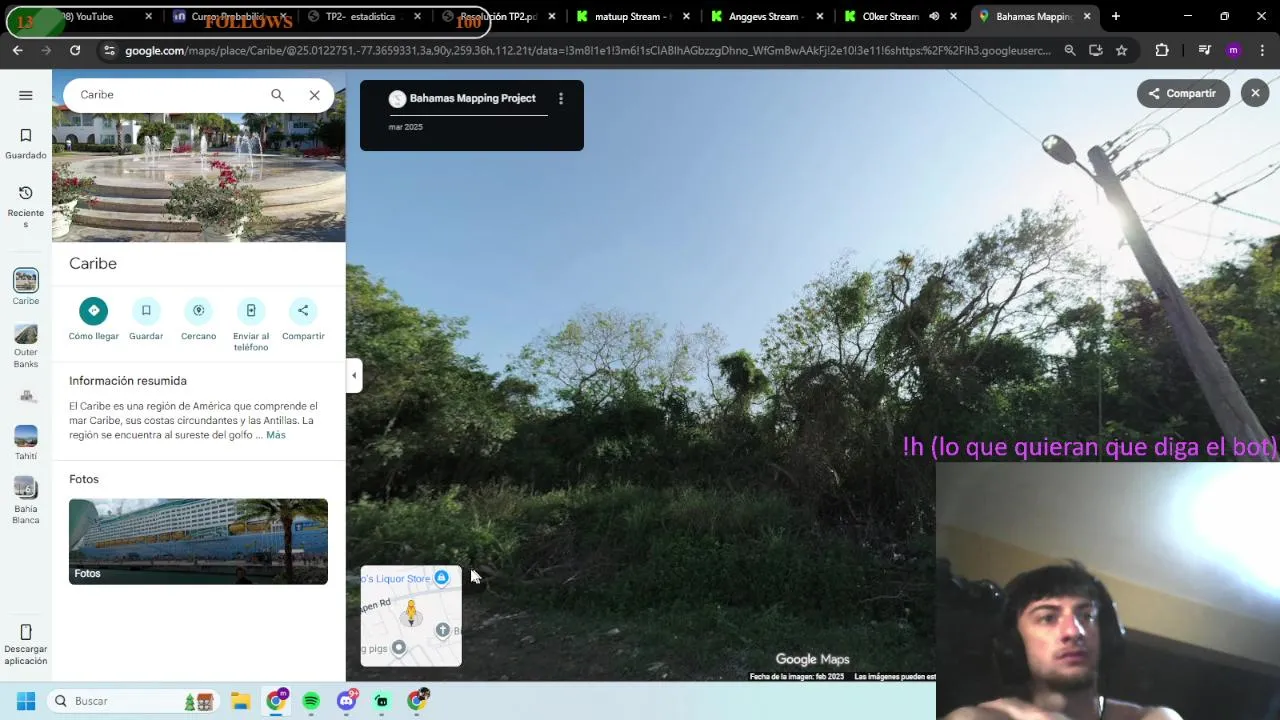Open the three-dot menu on Street View card
Viewport: 1280px width, 720px height.
click(561, 99)
